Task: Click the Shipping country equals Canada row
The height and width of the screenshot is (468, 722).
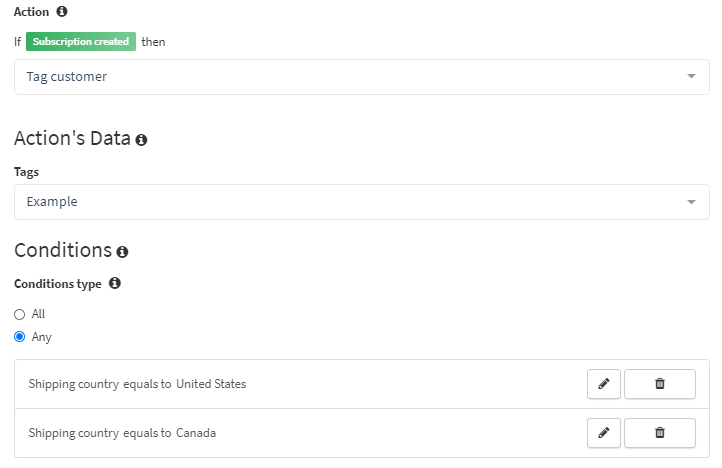Action: (x=361, y=433)
